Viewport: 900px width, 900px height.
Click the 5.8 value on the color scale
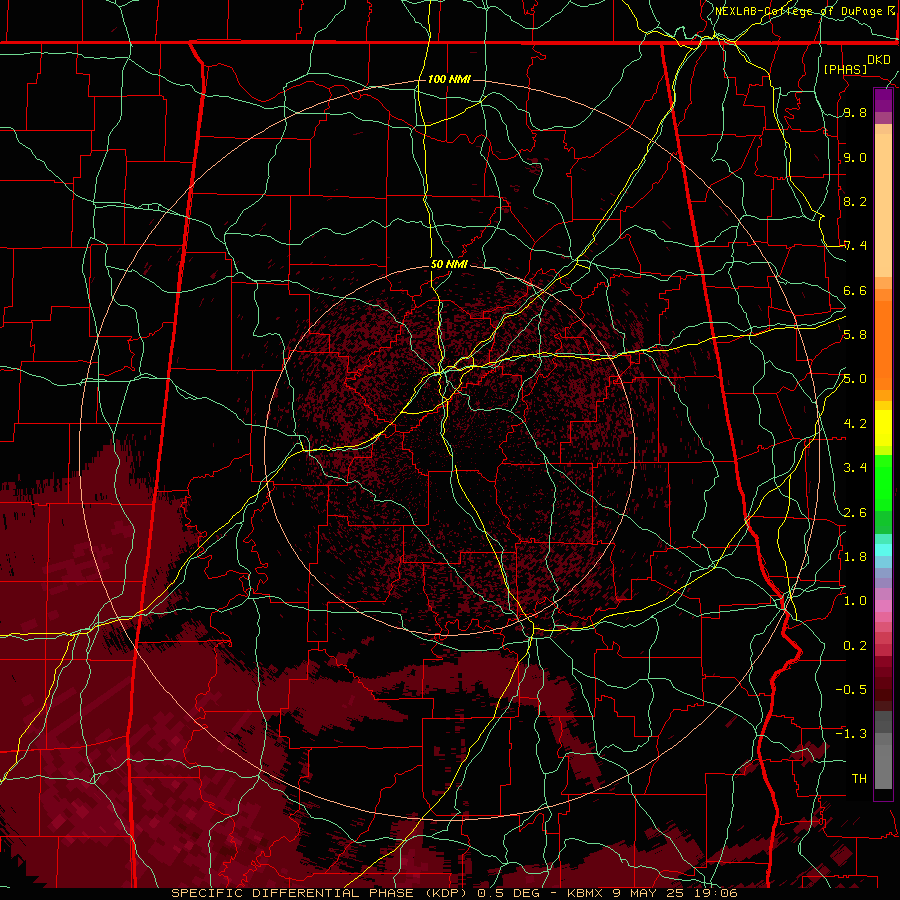[855, 335]
